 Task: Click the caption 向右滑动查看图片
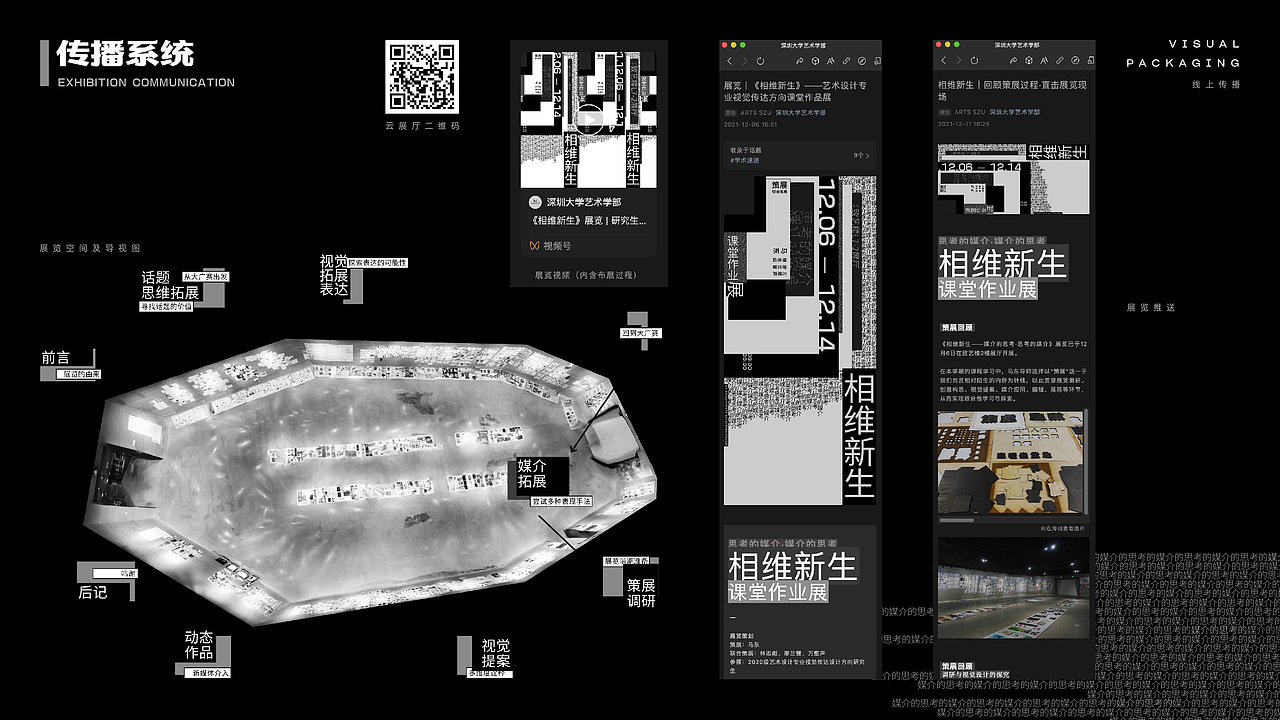[1062, 528]
